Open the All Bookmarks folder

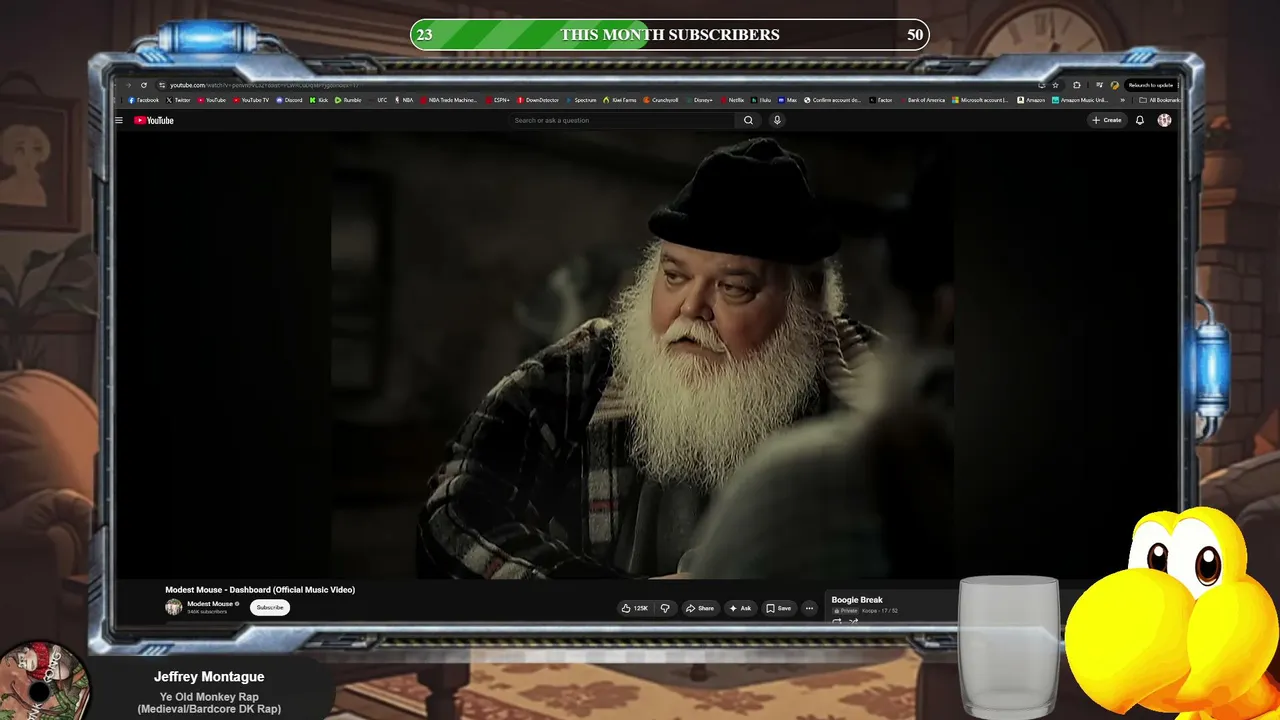1160,100
